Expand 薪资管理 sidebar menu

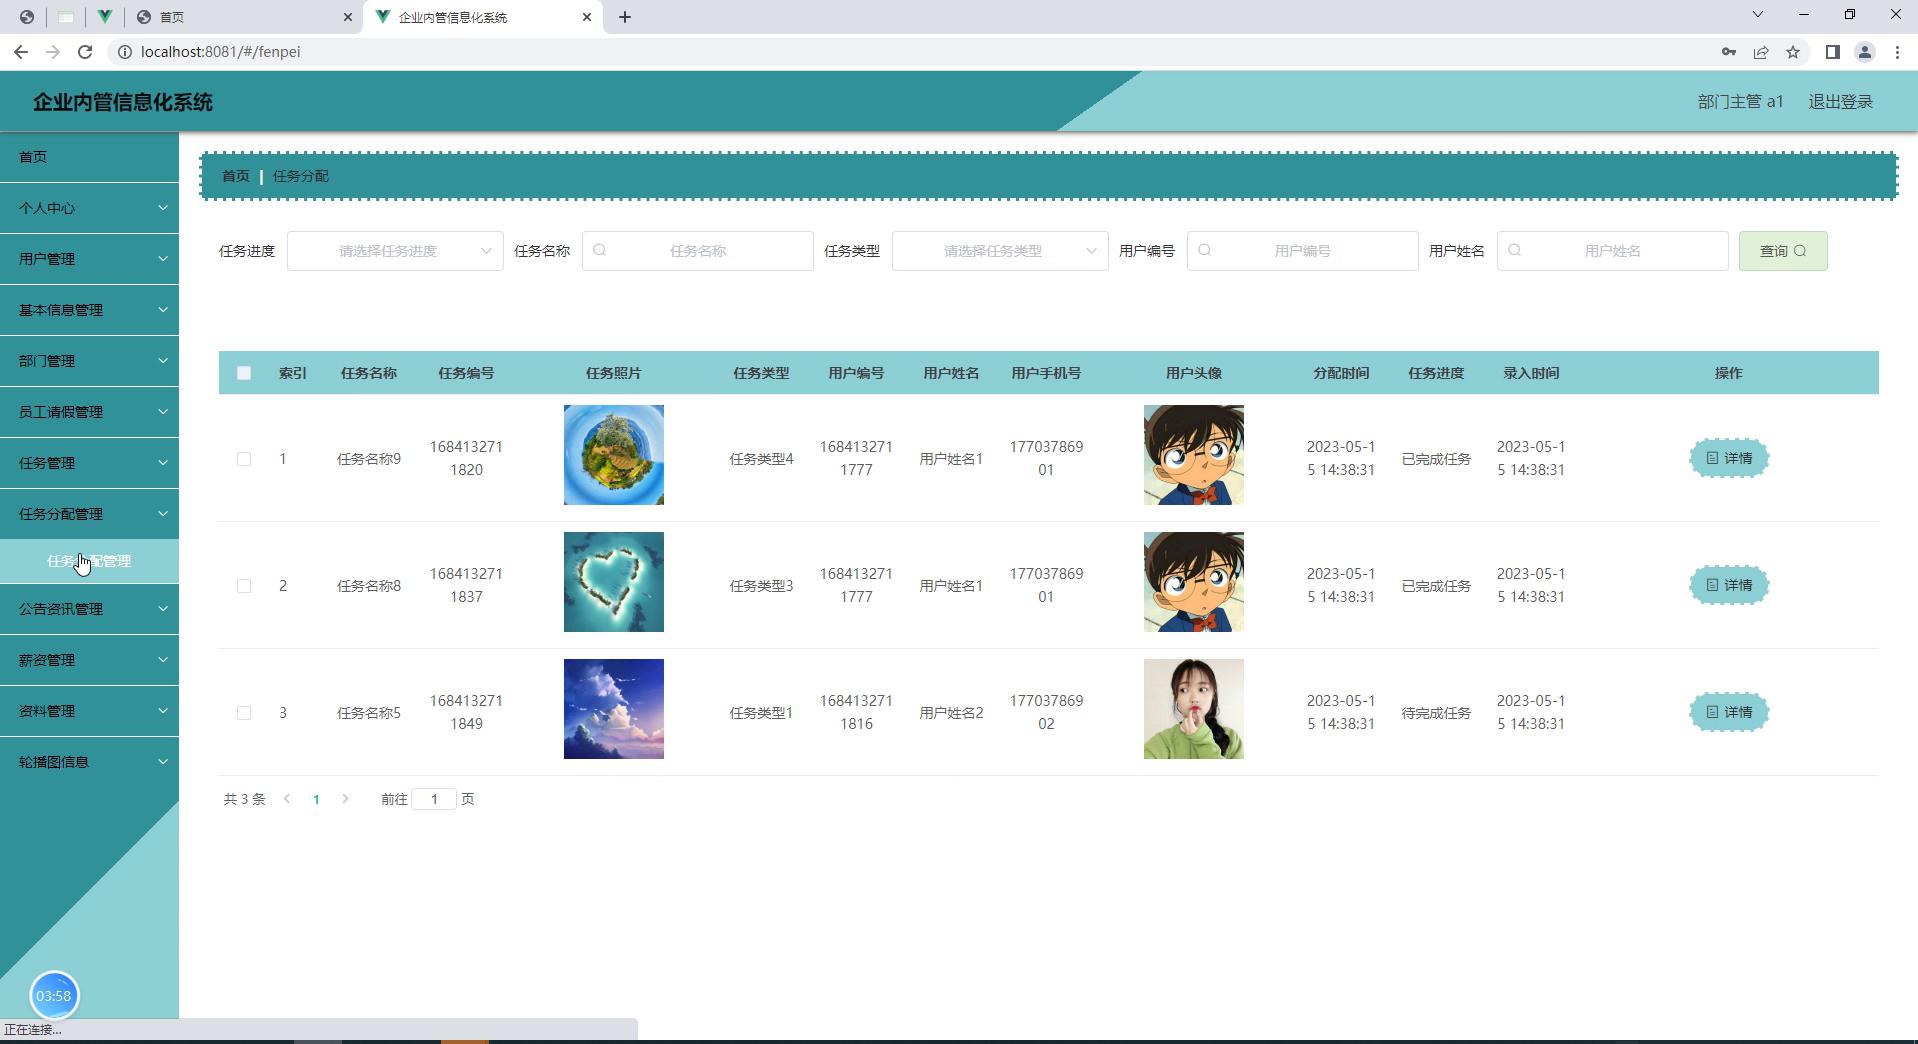point(89,660)
